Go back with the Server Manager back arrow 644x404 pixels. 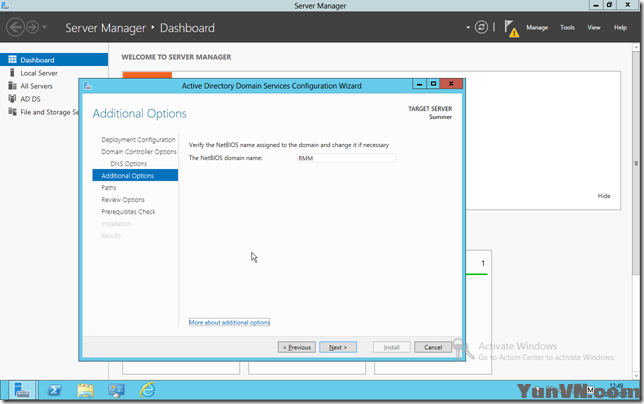coord(15,28)
